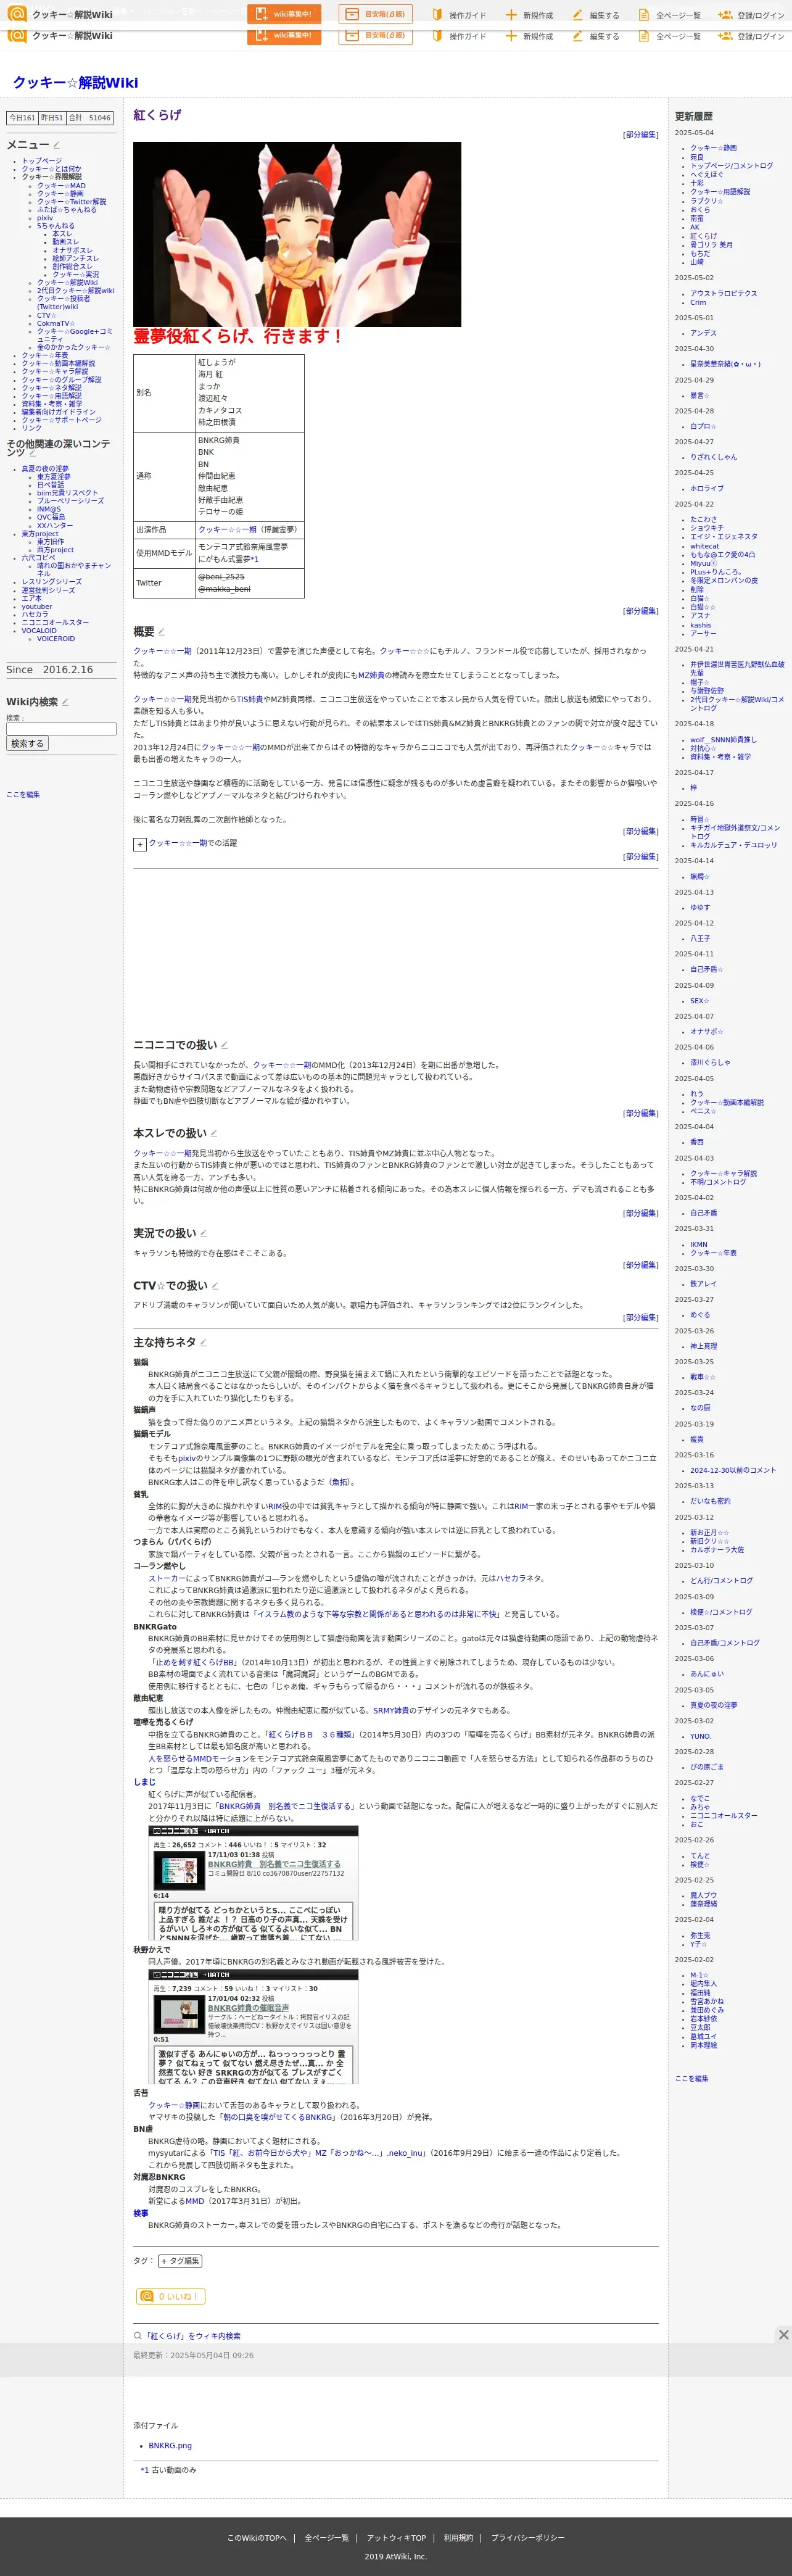Viewport: 792px width, 2576px height.
Task: Open カルボナーラ大佐 in 更新履歴
Action: (x=717, y=1550)
